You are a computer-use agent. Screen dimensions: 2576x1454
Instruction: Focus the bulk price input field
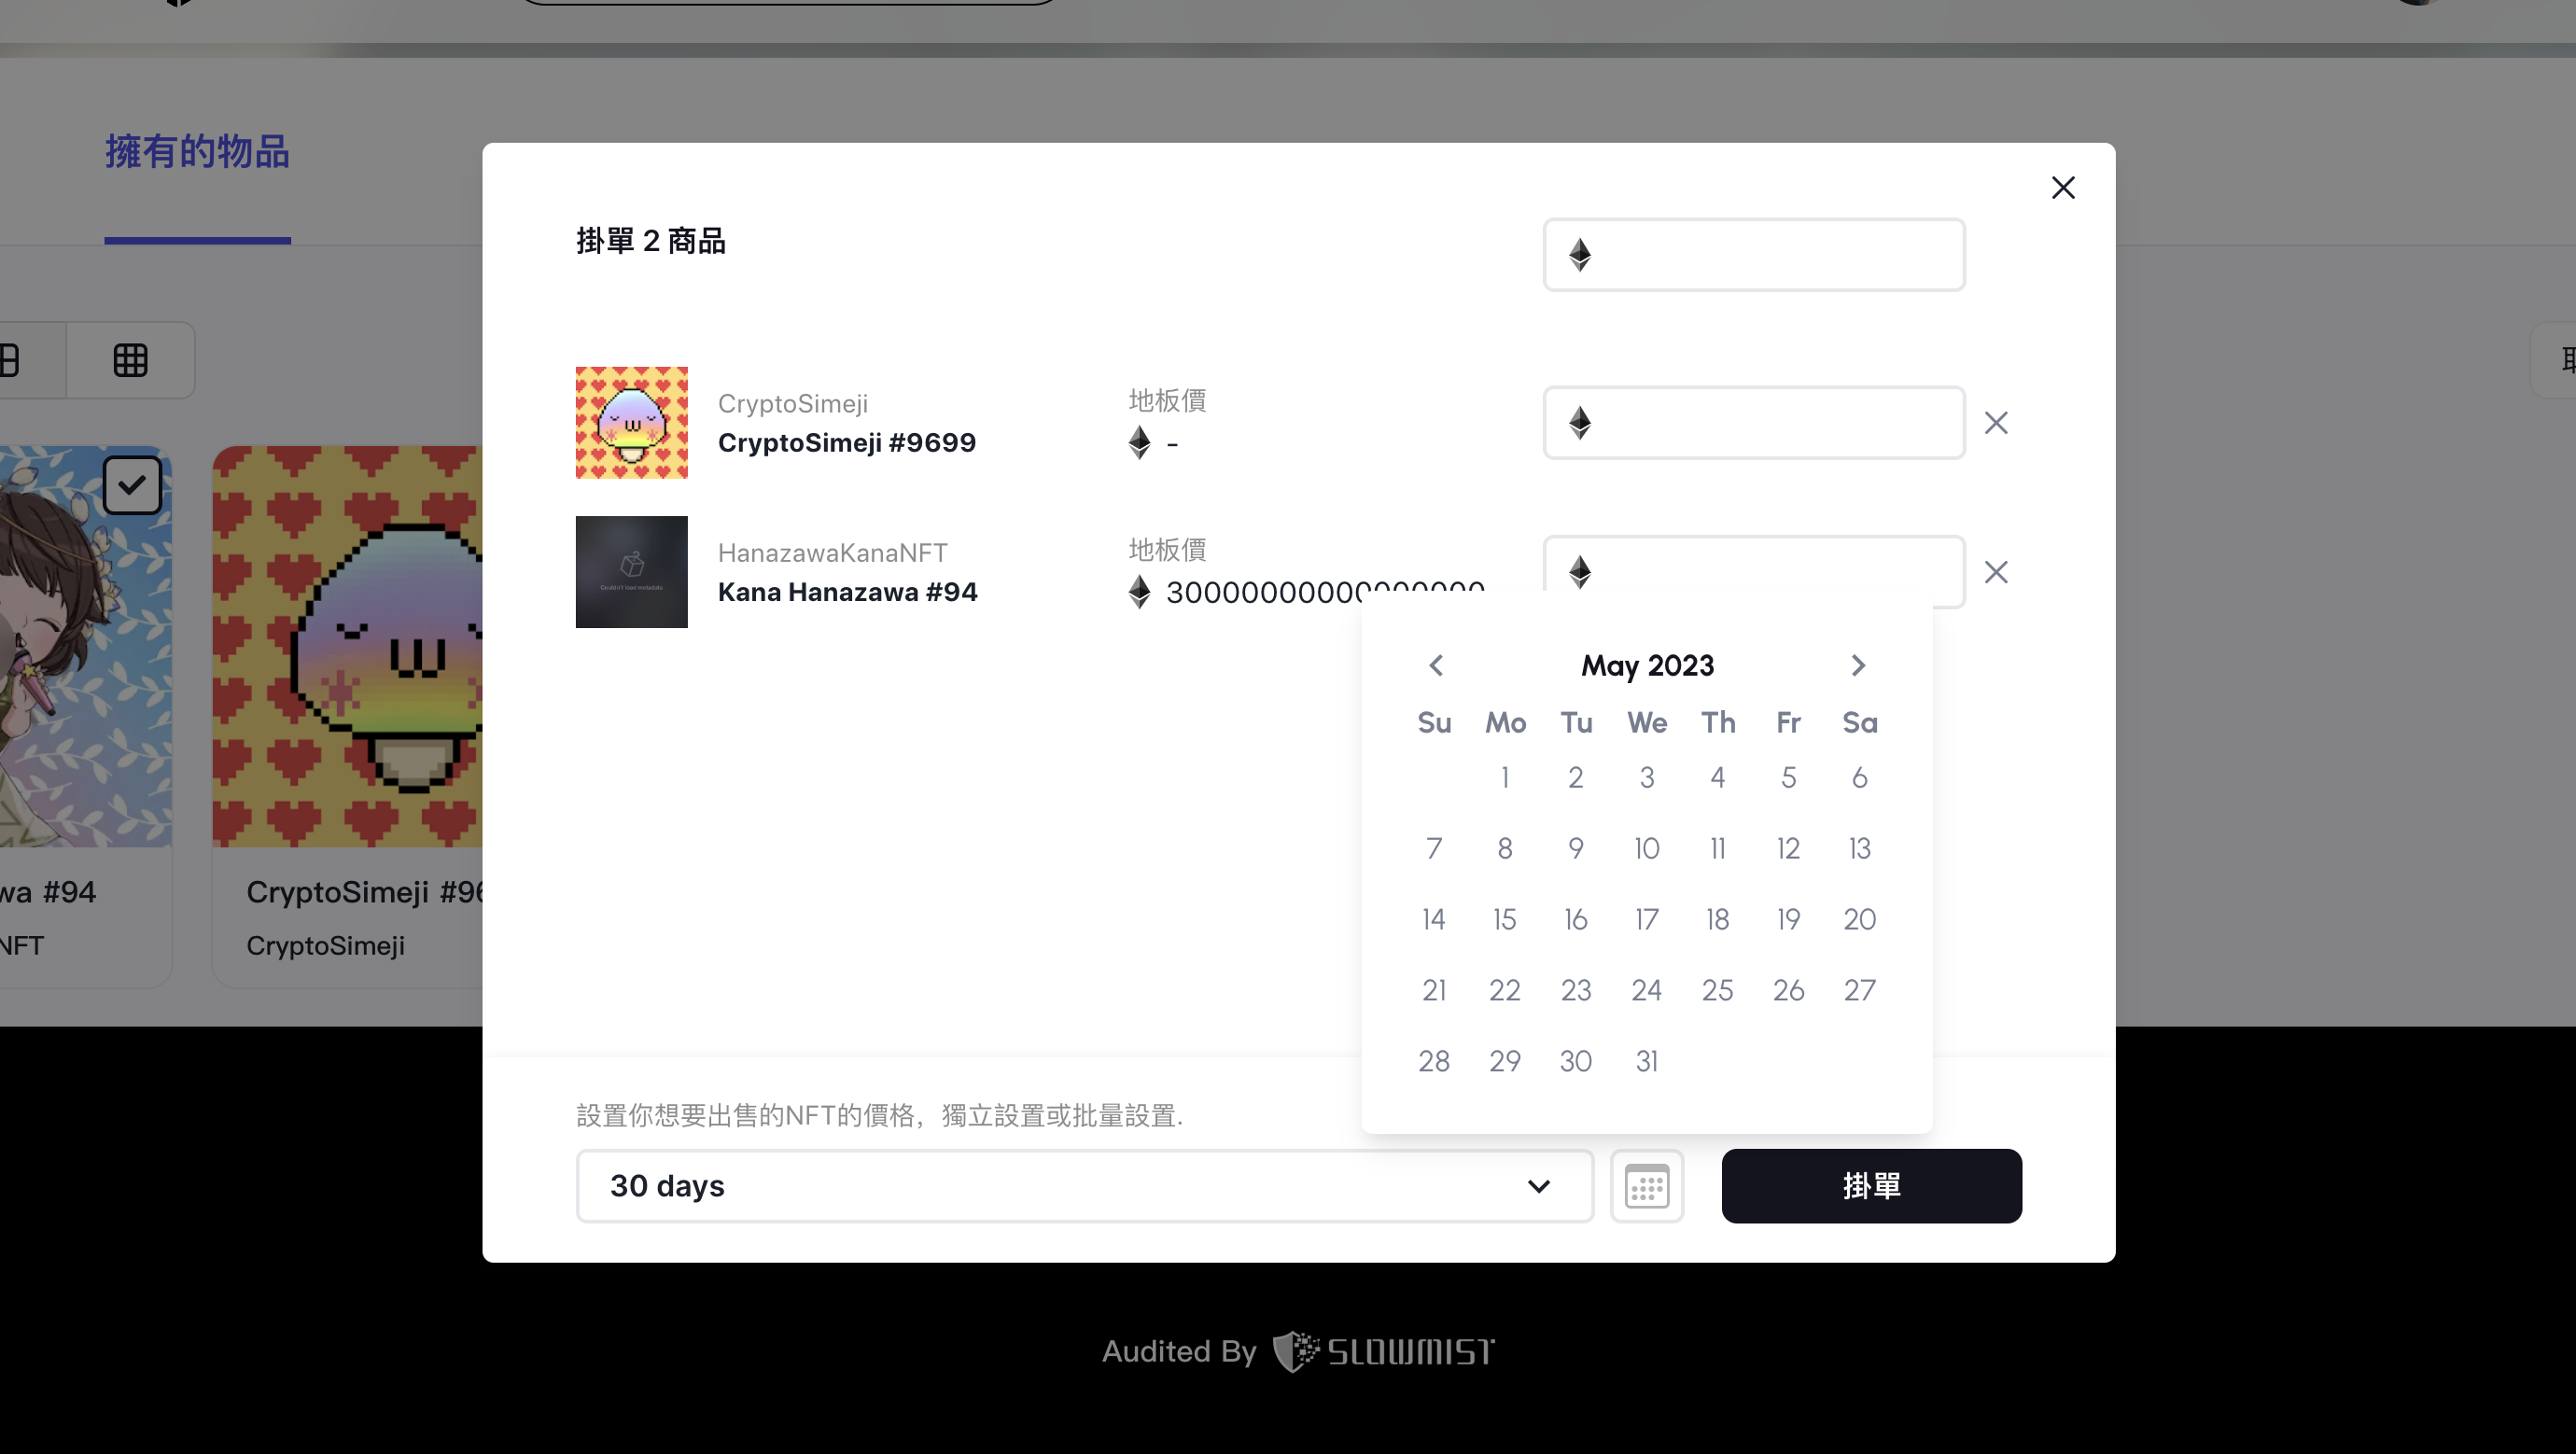pyautogui.click(x=1754, y=255)
